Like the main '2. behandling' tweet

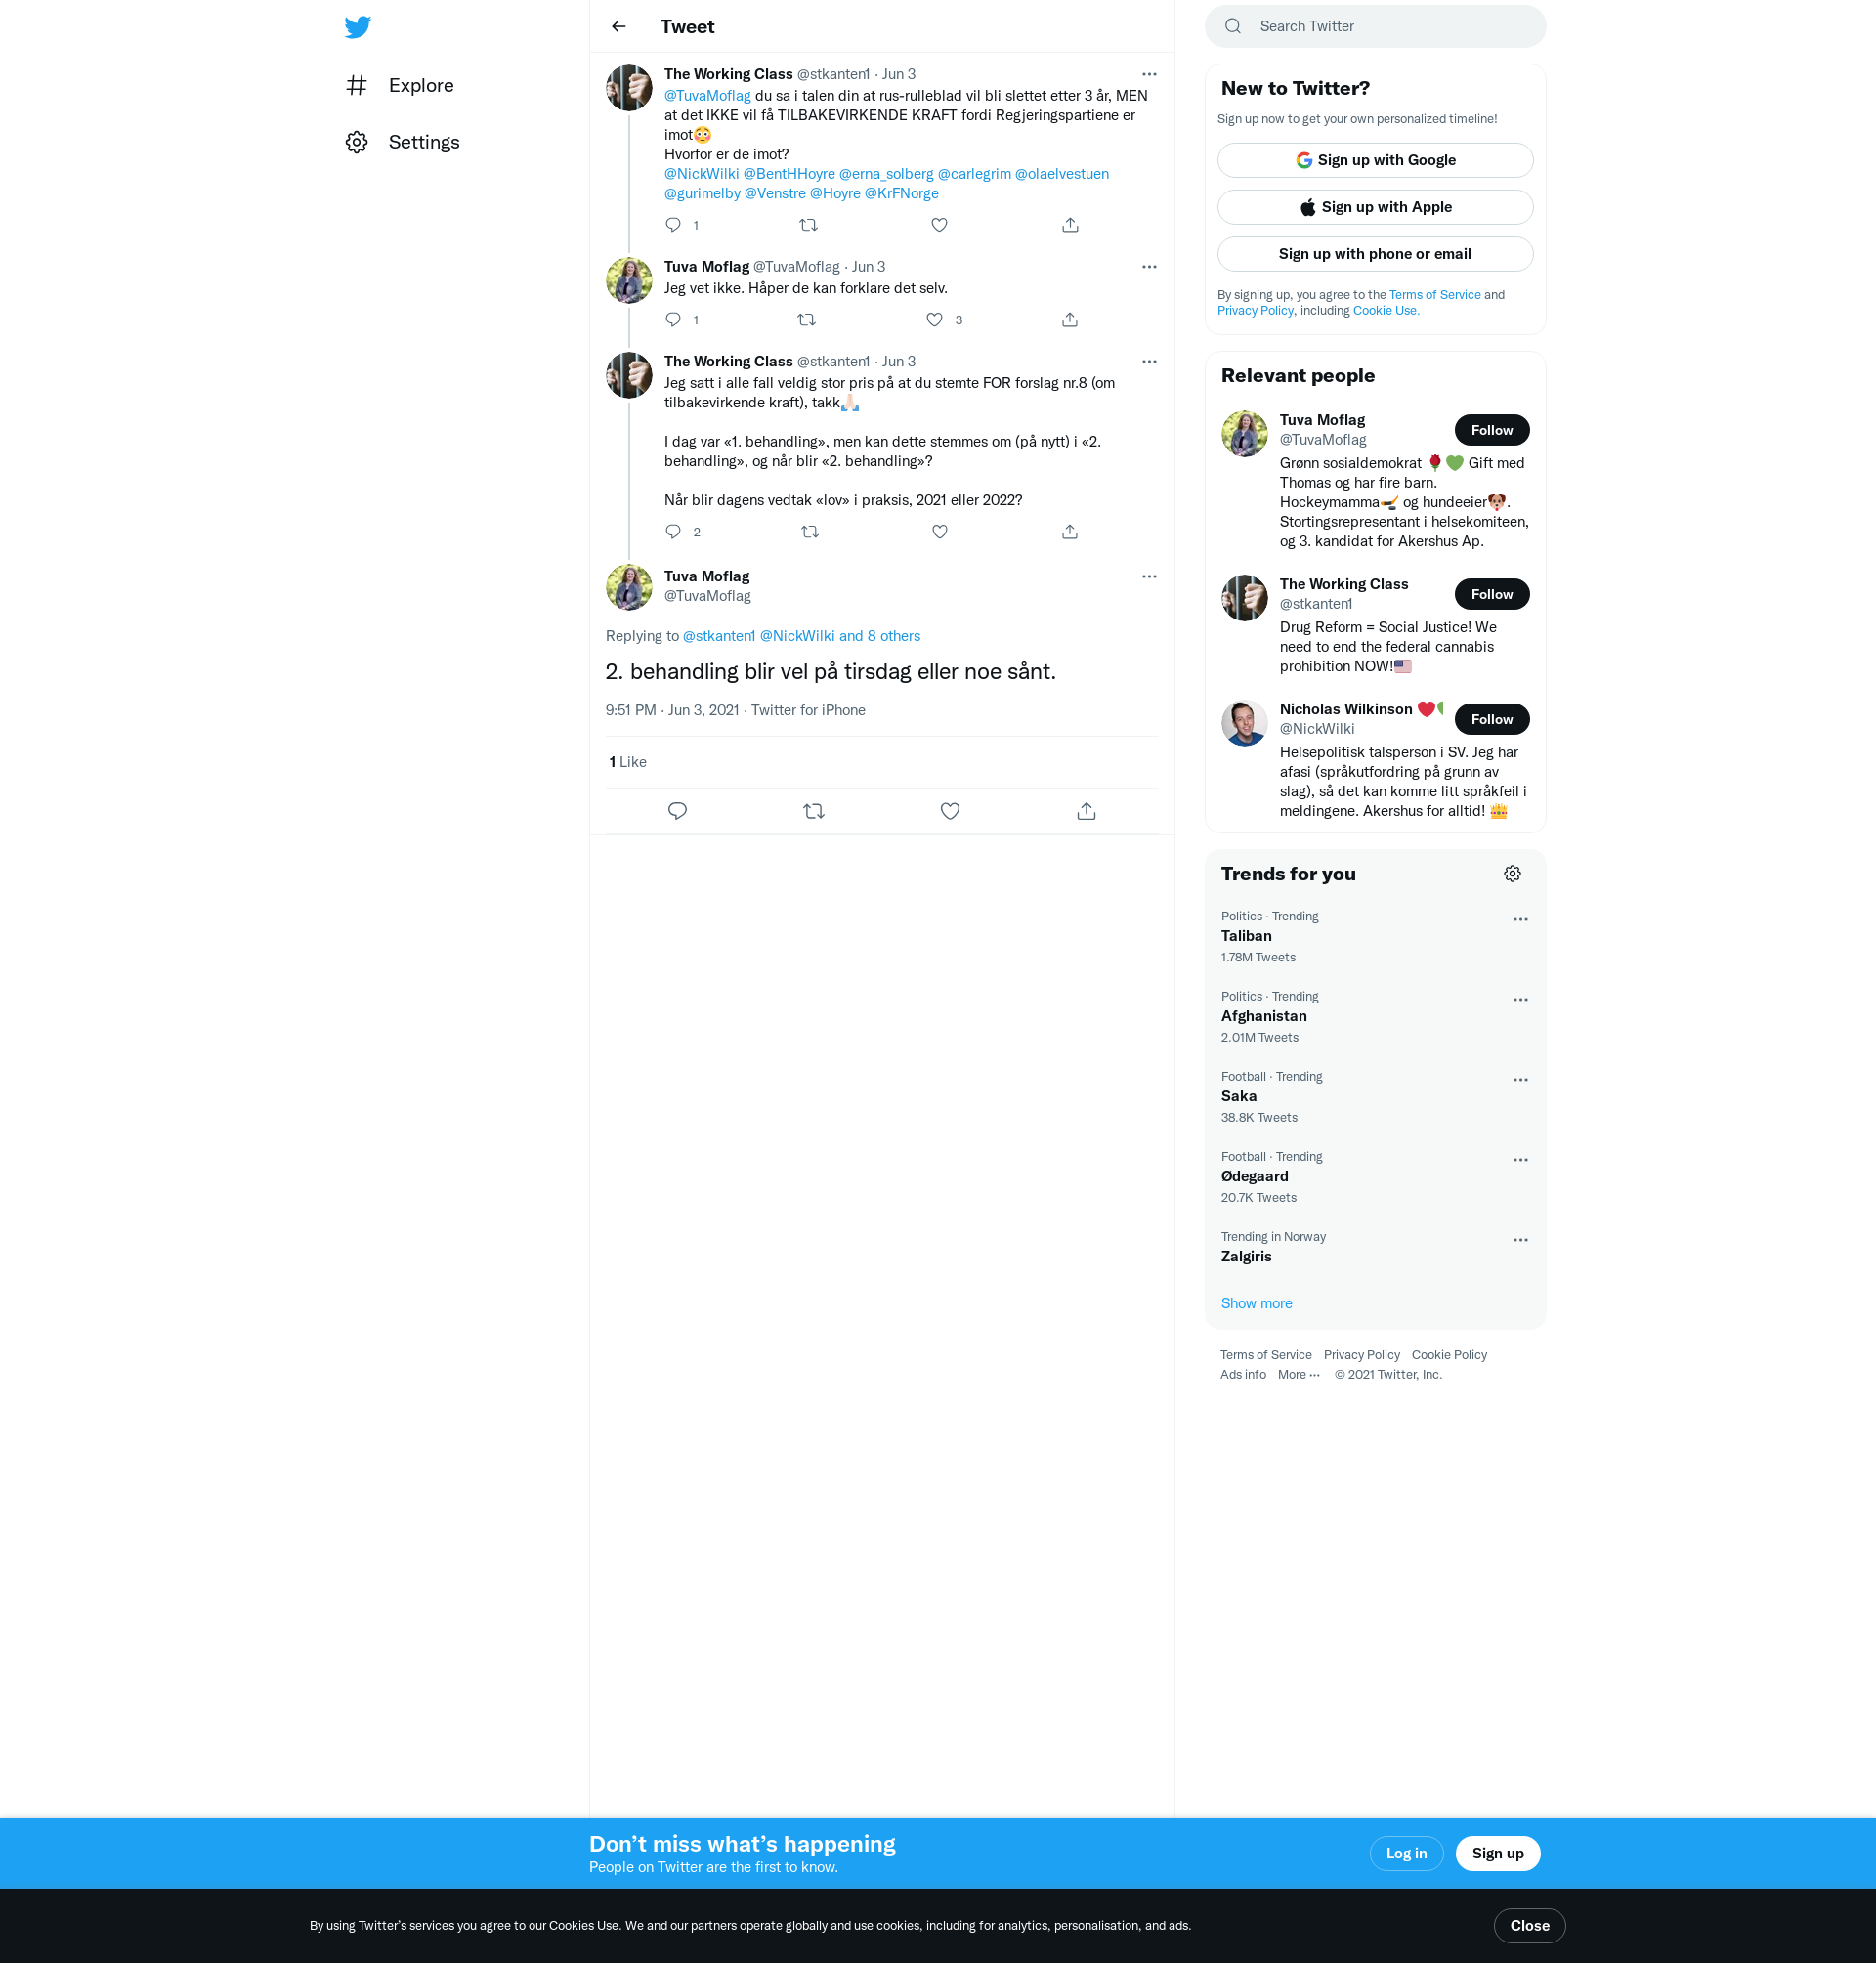[950, 811]
